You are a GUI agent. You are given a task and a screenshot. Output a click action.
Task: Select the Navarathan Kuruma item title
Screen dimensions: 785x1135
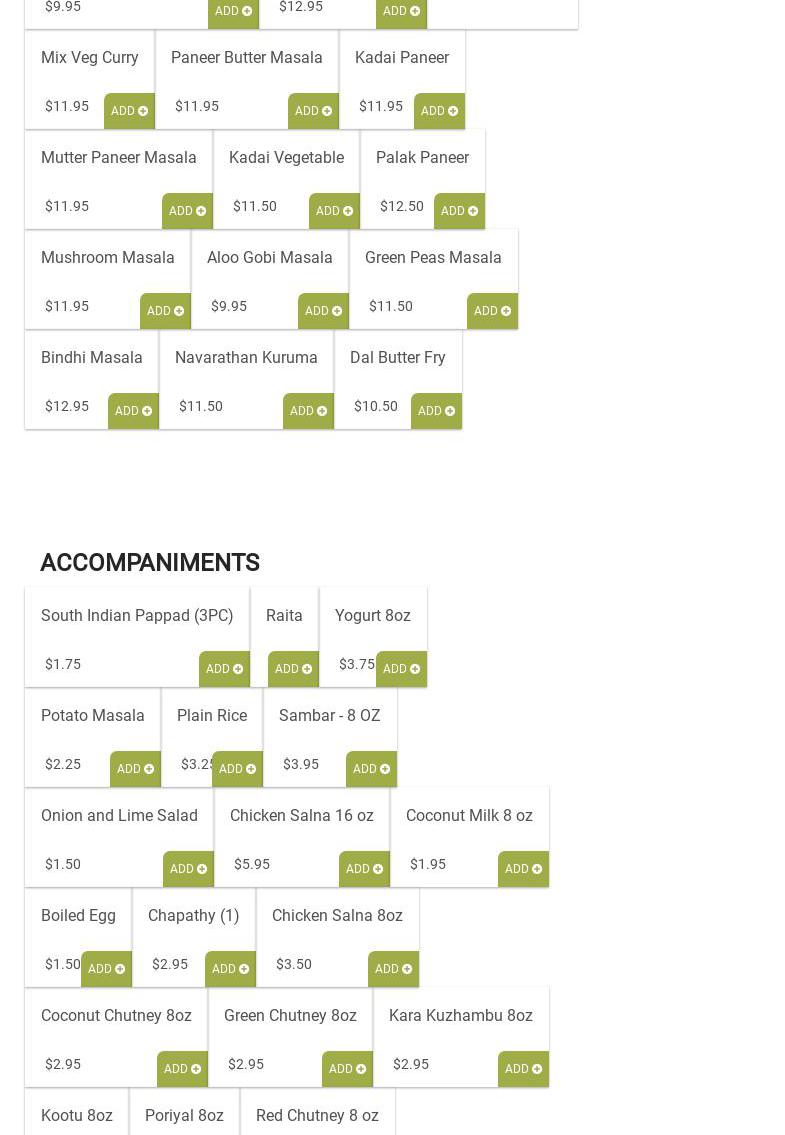click(x=246, y=357)
